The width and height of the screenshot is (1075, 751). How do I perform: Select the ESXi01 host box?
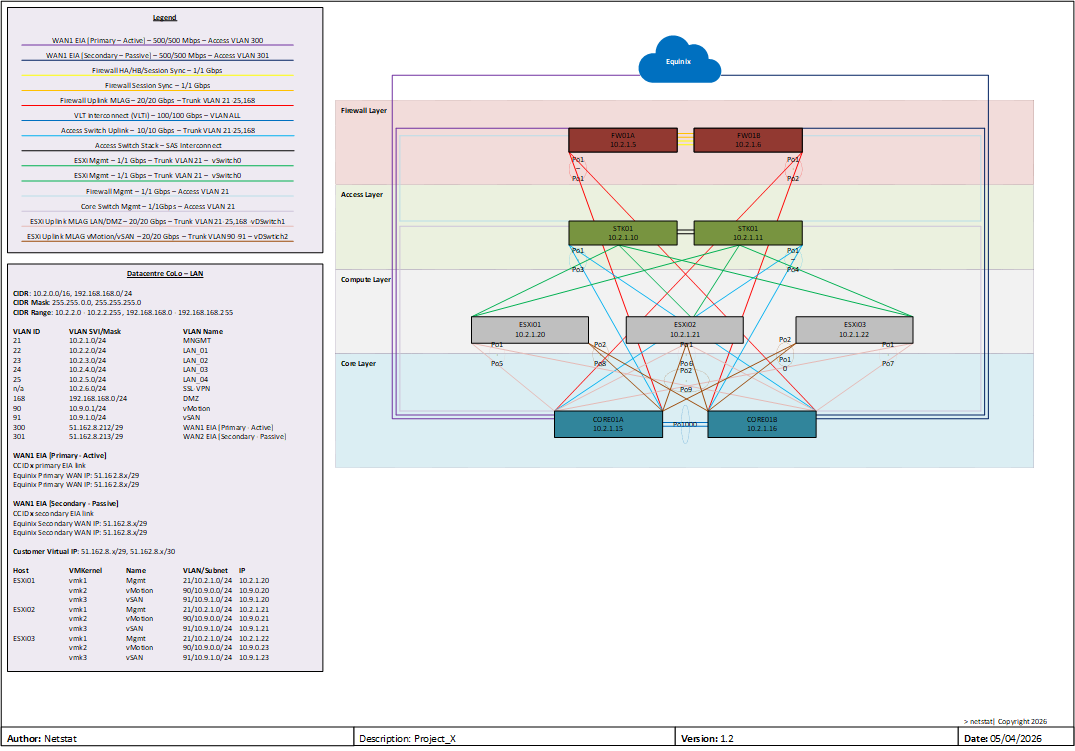point(530,330)
